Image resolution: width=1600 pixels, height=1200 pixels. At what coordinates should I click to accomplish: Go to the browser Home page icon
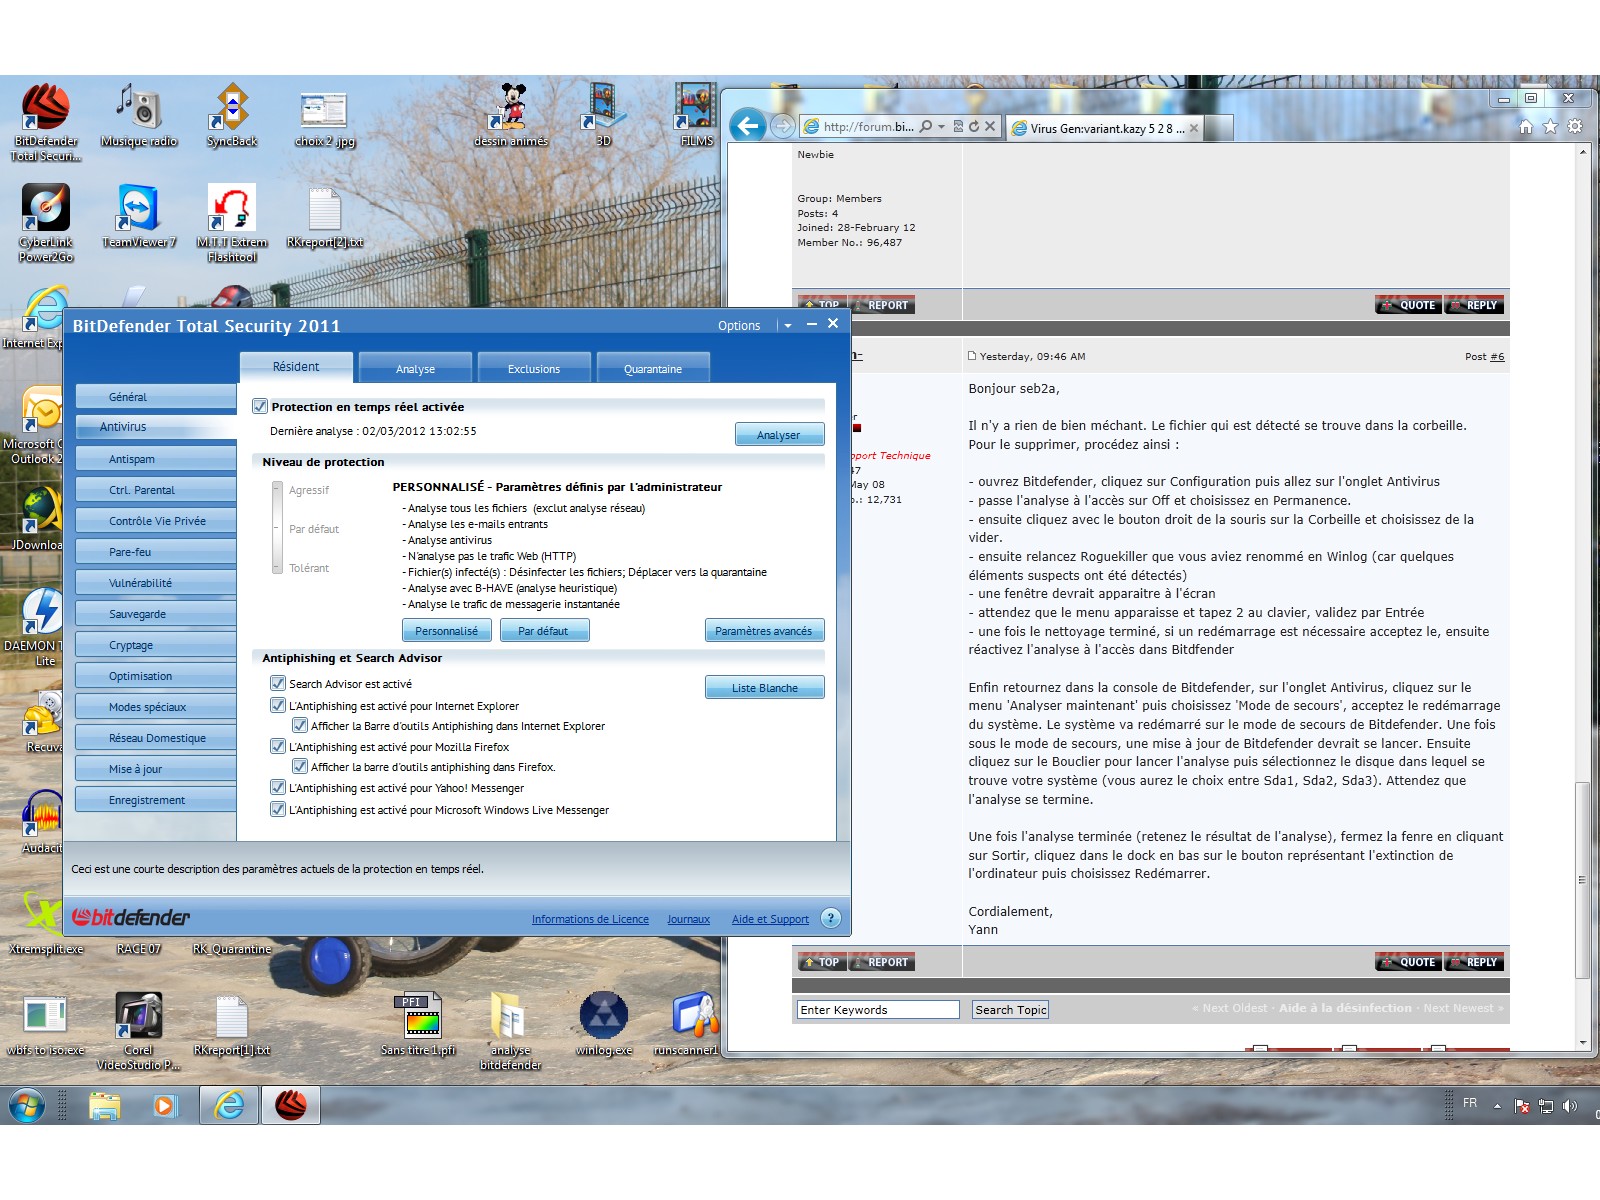point(1526,126)
